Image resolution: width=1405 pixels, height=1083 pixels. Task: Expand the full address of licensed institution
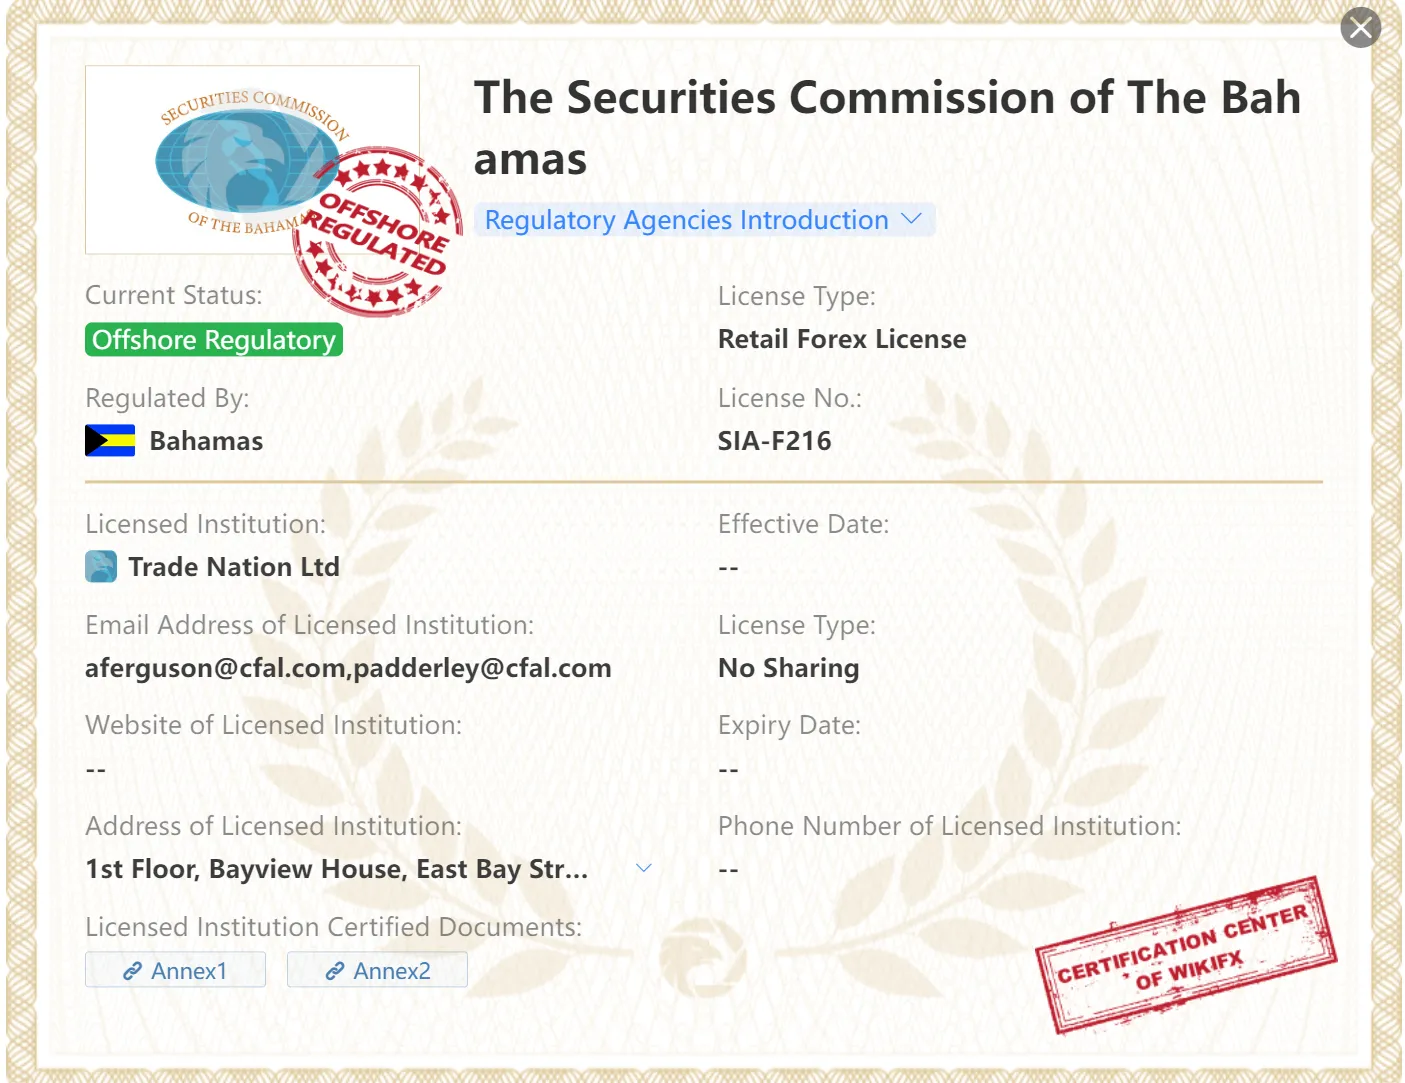(644, 868)
